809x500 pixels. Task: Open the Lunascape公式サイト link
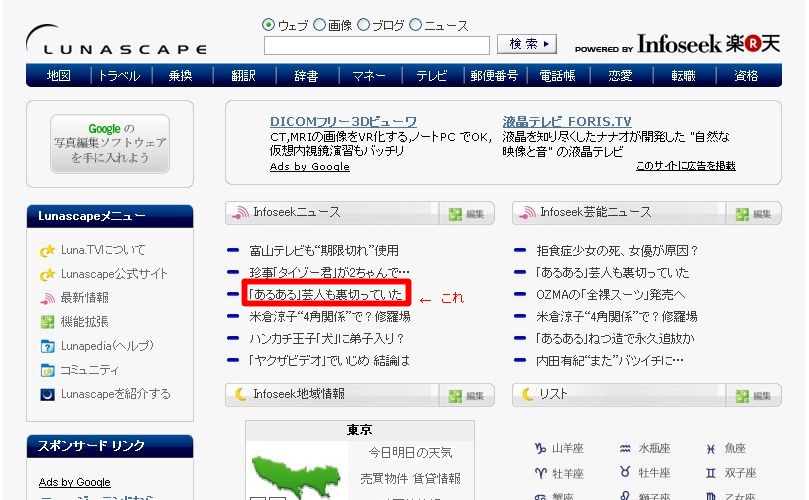click(114, 274)
